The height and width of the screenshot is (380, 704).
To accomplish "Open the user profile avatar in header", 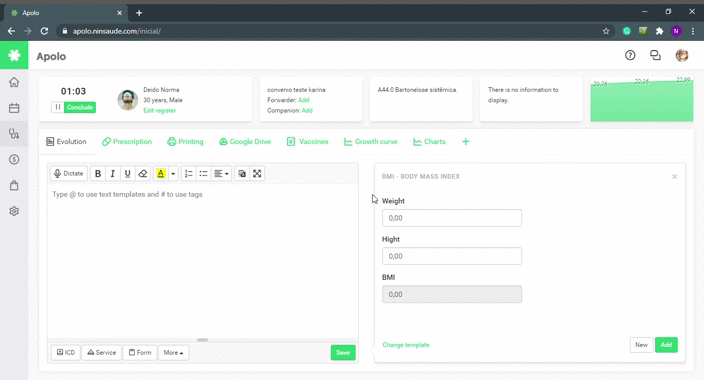I will pos(682,55).
